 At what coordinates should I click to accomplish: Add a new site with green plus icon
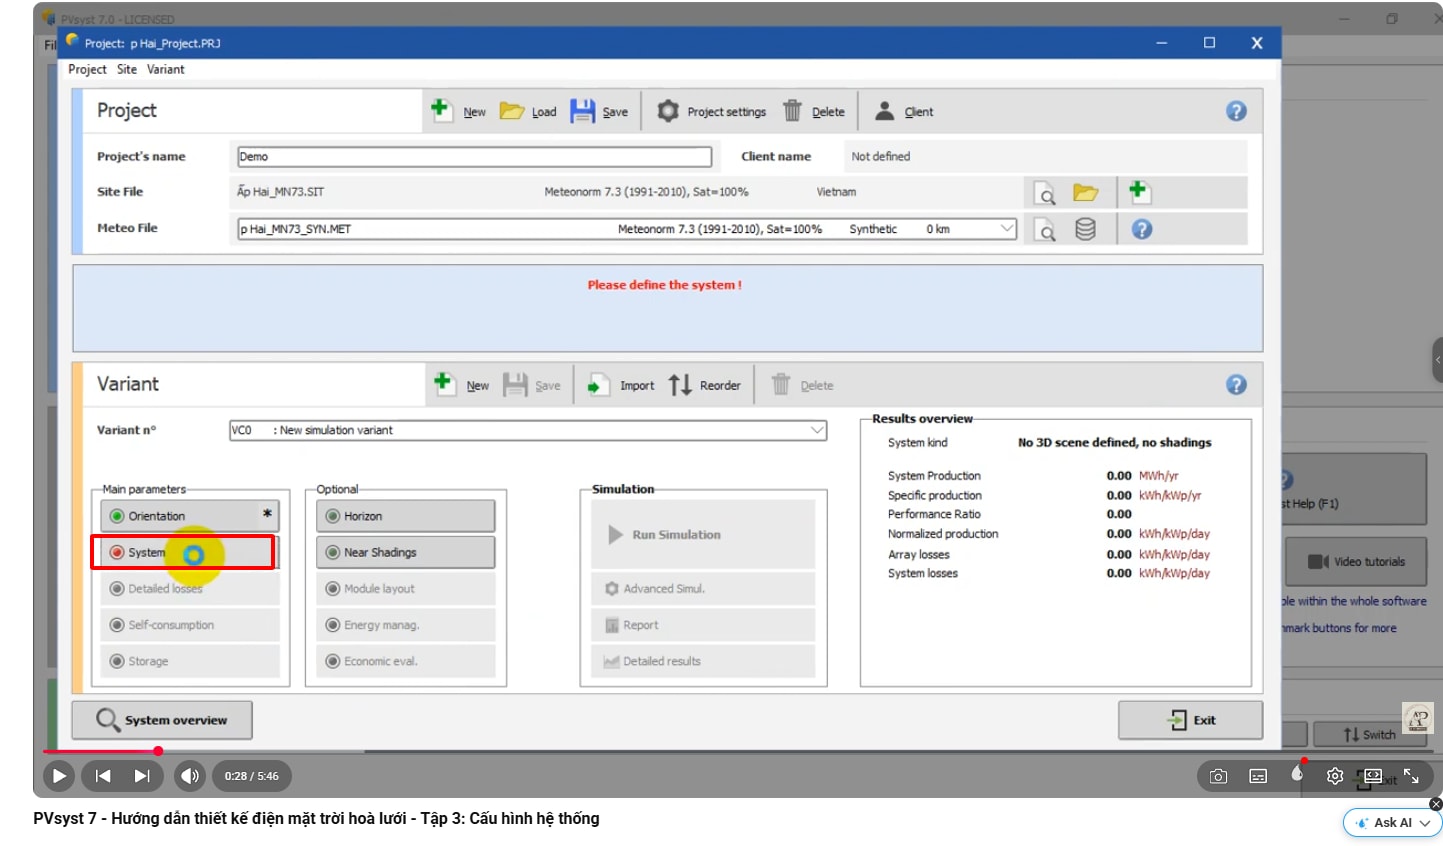pos(1138,191)
